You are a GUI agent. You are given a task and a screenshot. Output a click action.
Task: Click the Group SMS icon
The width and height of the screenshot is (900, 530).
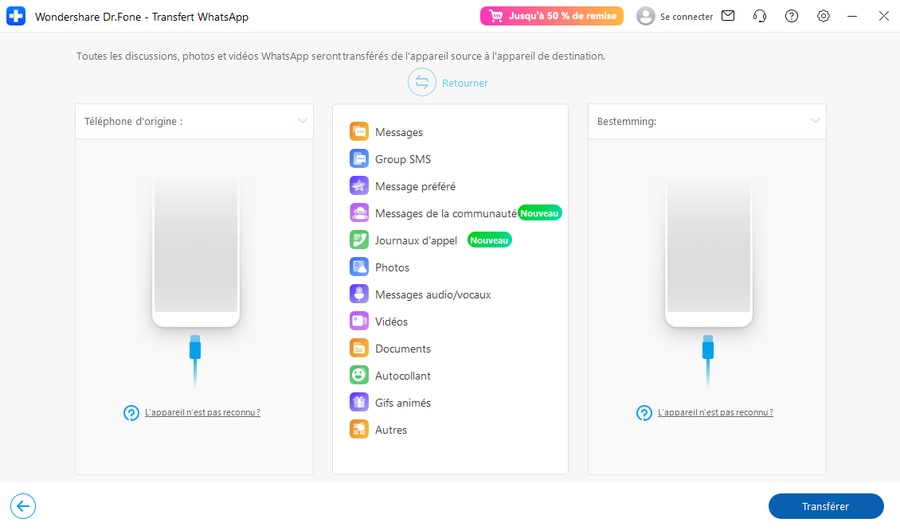coord(359,158)
